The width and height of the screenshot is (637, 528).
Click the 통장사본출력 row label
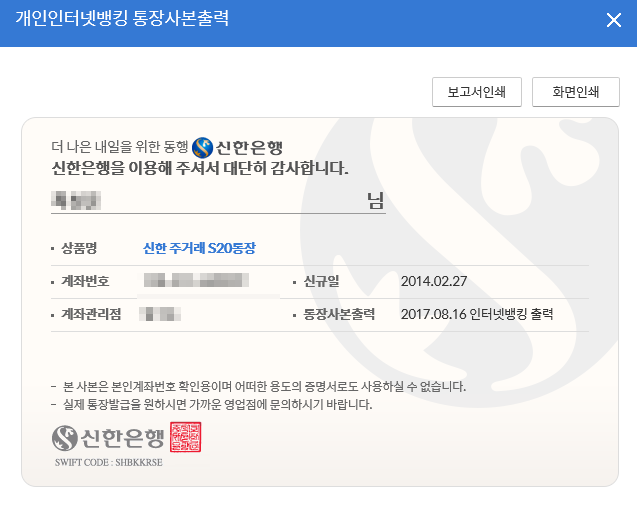pos(339,314)
